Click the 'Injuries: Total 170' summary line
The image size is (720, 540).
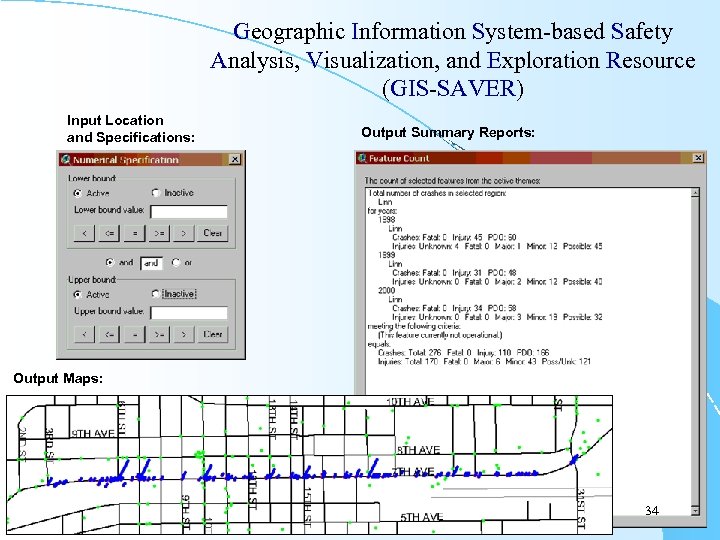484,361
